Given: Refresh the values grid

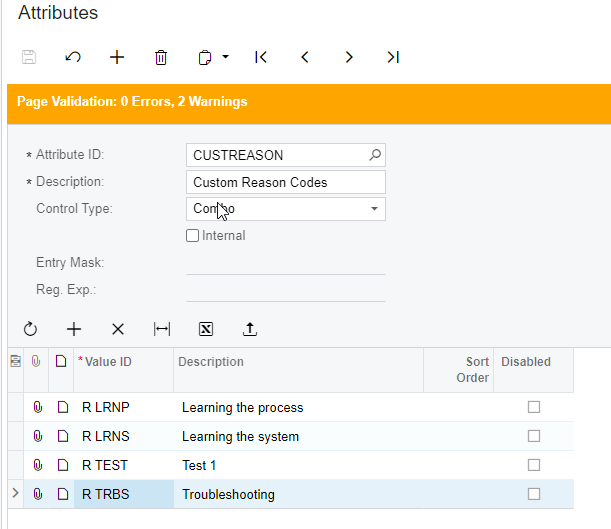Looking at the screenshot, I should [30, 329].
